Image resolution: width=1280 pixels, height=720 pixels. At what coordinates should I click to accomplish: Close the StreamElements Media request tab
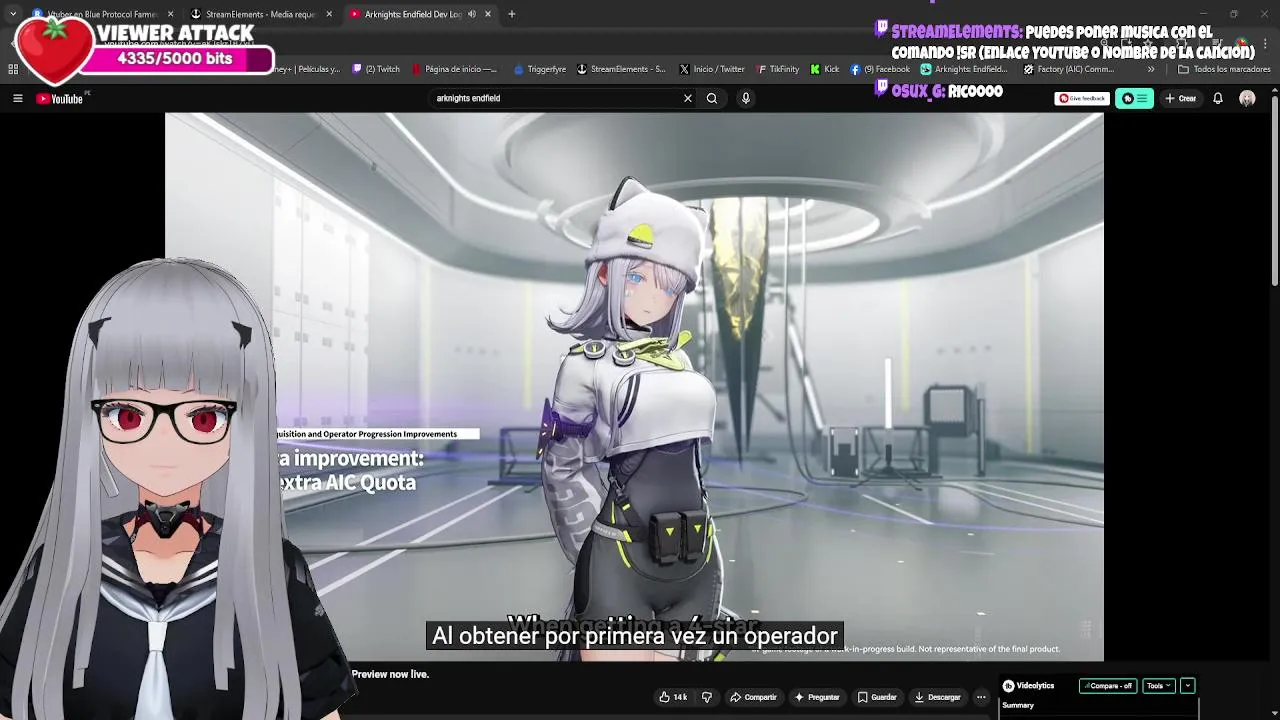coord(329,14)
